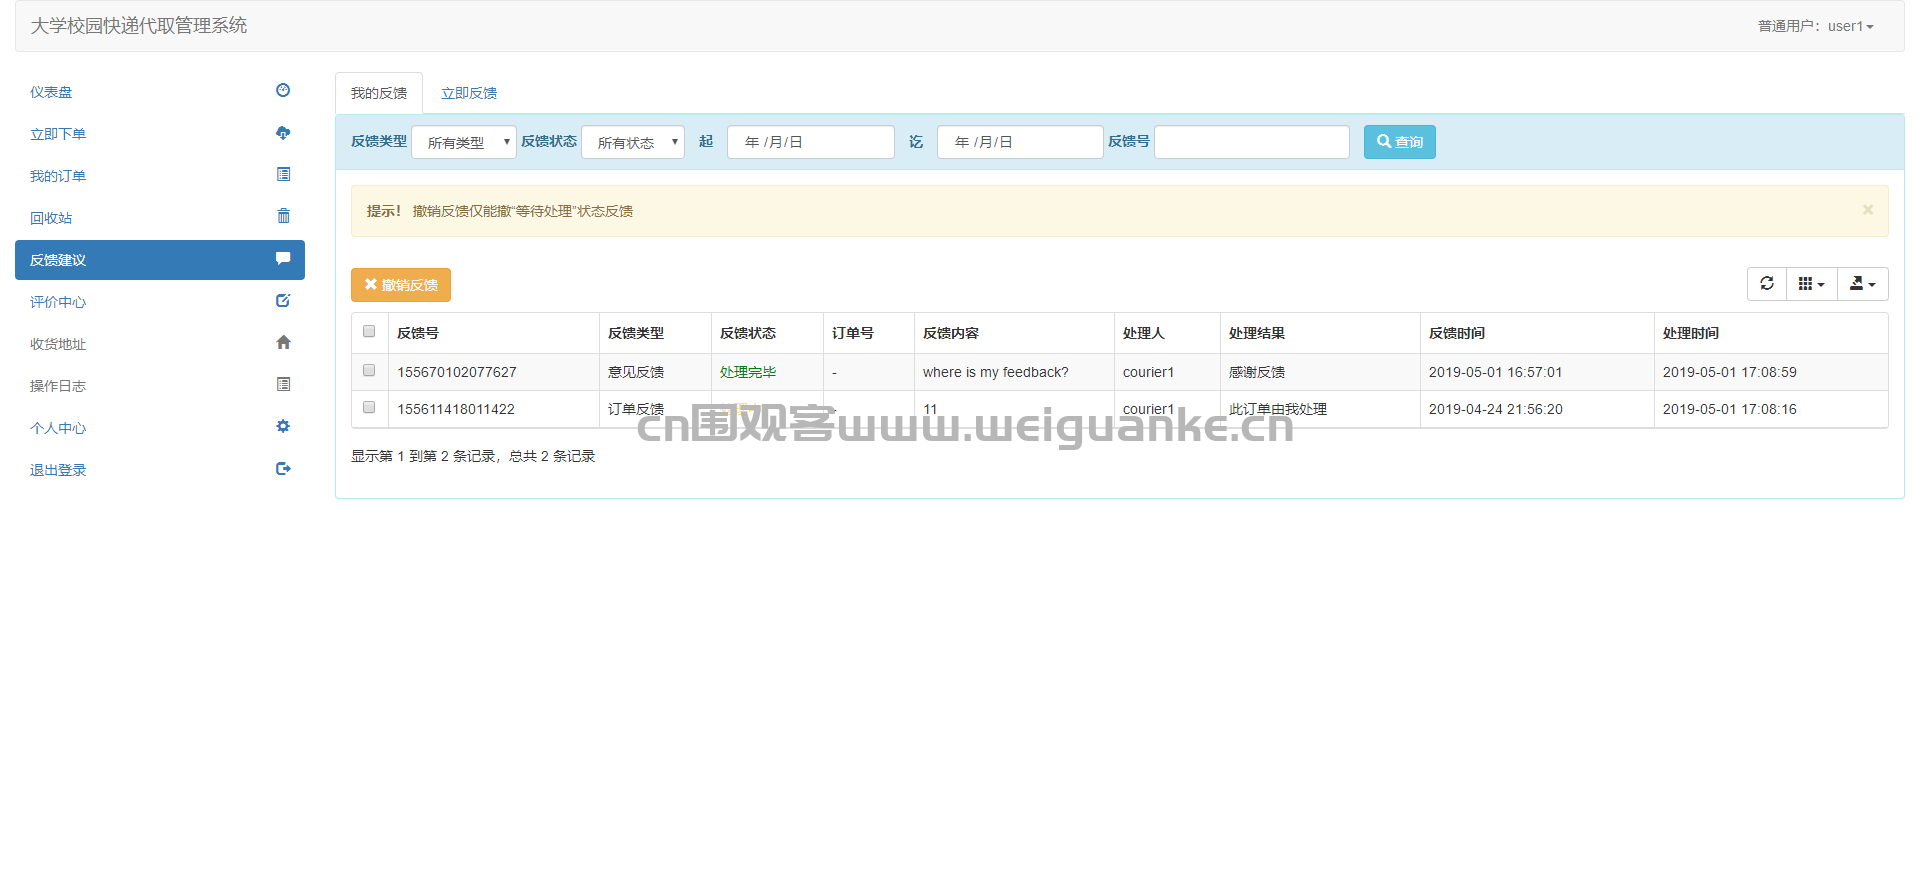Click the cloud upload icon beside 立即下单
The image size is (1920, 883).
(x=283, y=132)
